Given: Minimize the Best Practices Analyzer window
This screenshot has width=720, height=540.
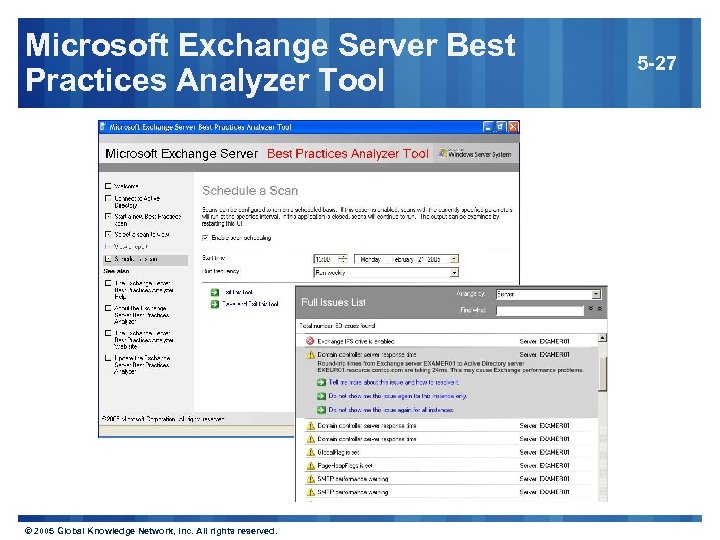Looking at the screenshot, I should point(488,127).
